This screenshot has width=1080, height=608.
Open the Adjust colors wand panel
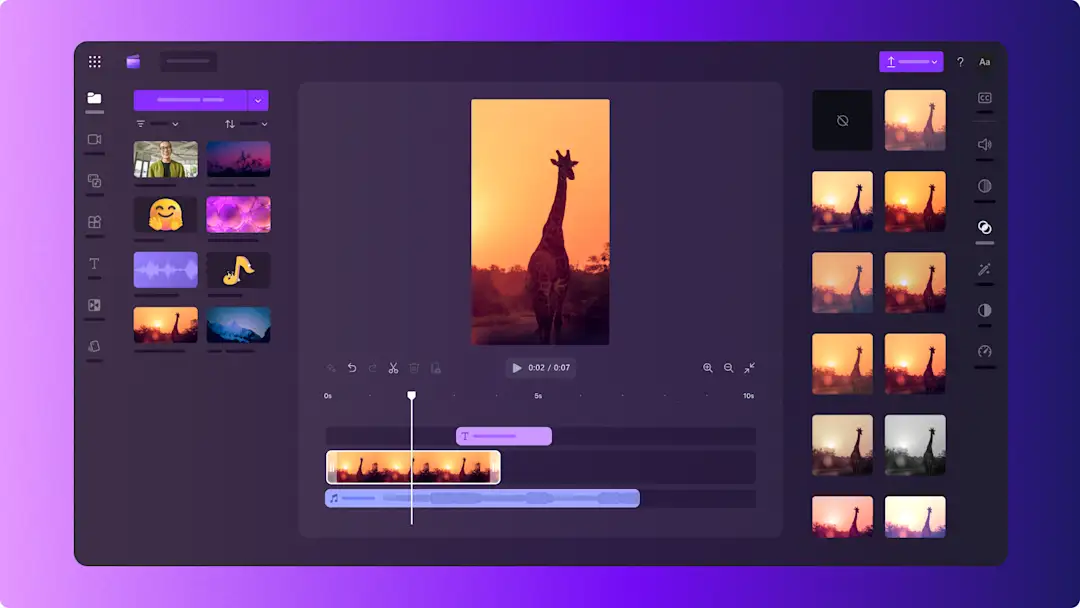985,268
